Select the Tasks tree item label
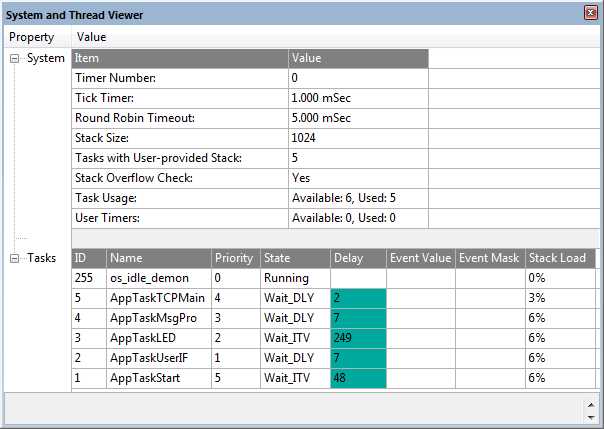Viewport: 604px width, 429px height. click(x=41, y=258)
